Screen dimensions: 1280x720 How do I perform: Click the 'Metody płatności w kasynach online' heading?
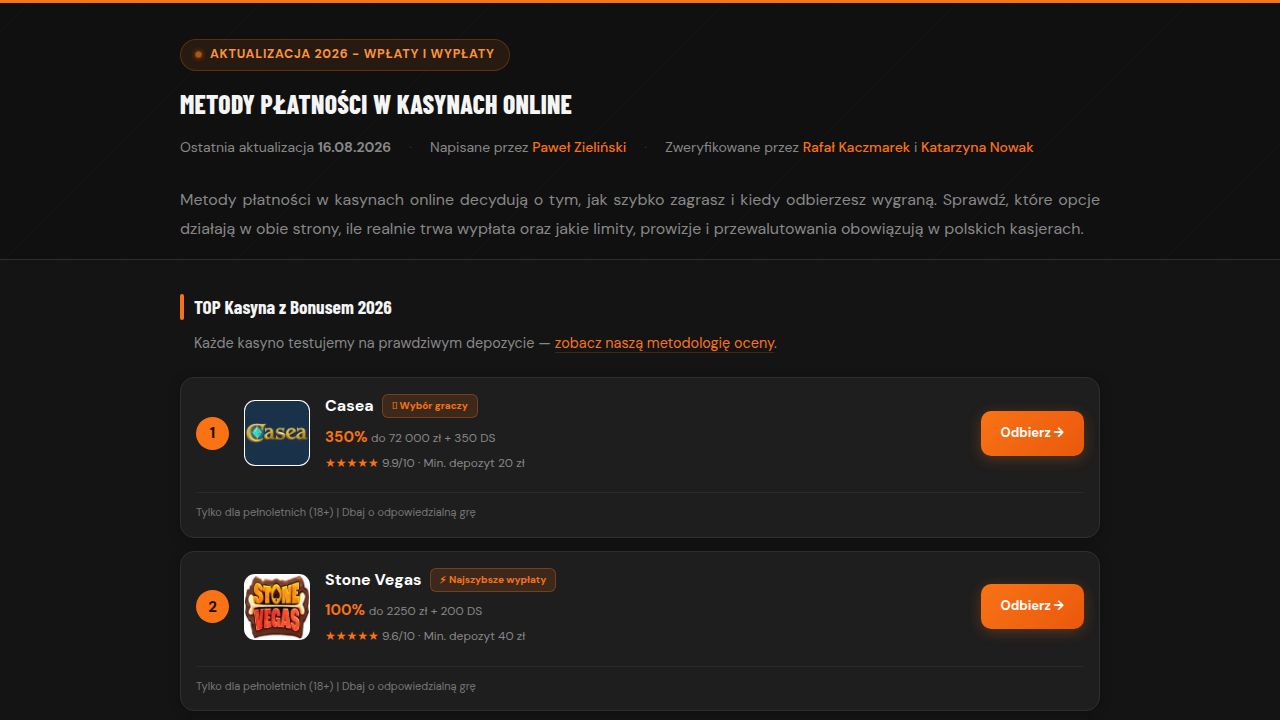pos(376,105)
